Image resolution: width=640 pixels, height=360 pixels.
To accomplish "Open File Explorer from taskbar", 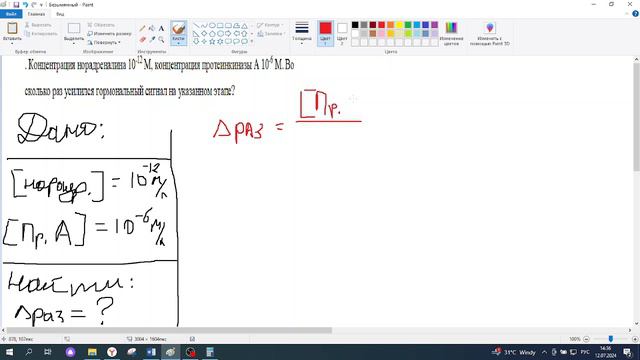I will 92,352.
